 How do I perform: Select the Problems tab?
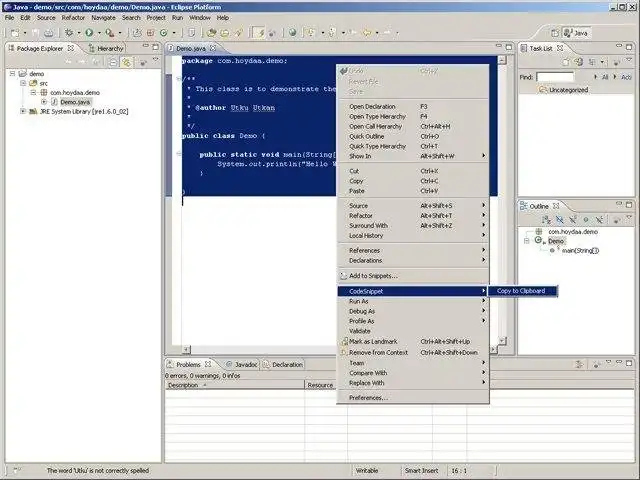188,364
